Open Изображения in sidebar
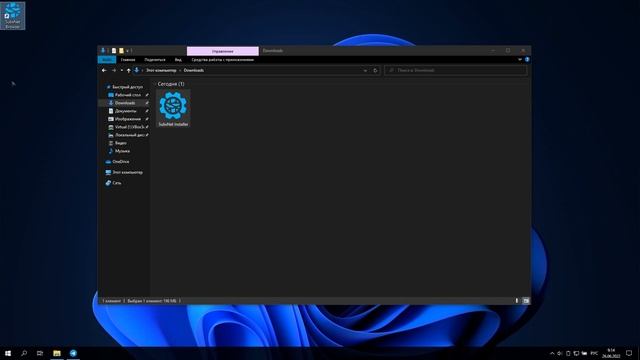The width and height of the screenshot is (640, 360). [x=127, y=119]
